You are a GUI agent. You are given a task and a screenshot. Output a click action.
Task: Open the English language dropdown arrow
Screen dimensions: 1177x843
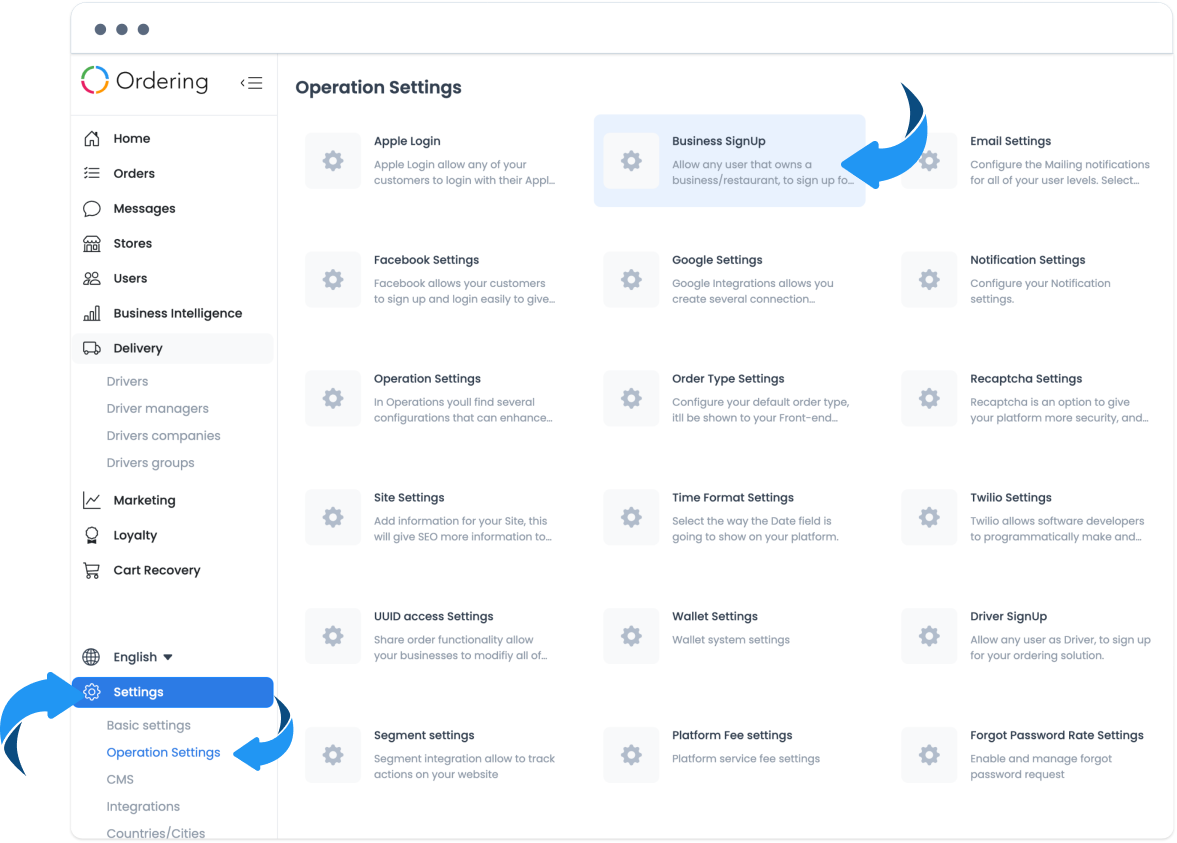click(x=168, y=657)
